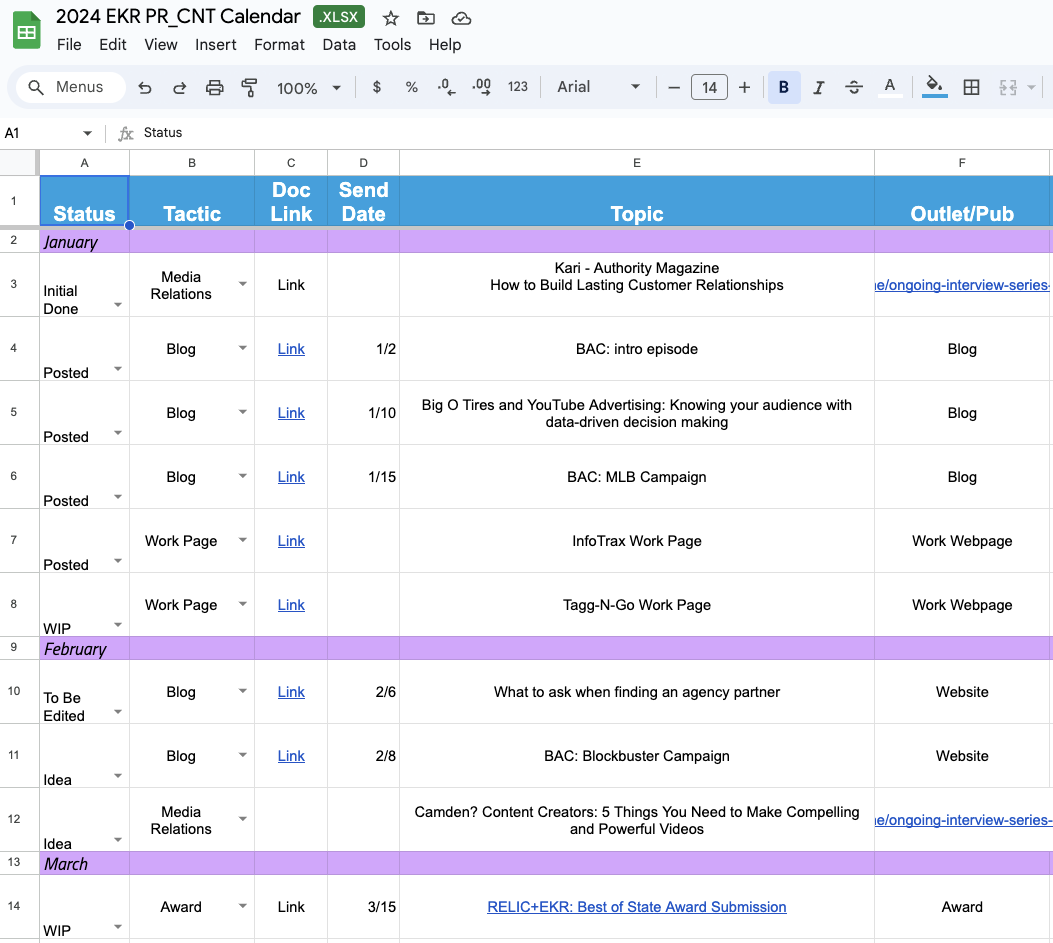This screenshot has height=943, width=1053.
Task: Open the Data menu
Action: pyautogui.click(x=339, y=44)
